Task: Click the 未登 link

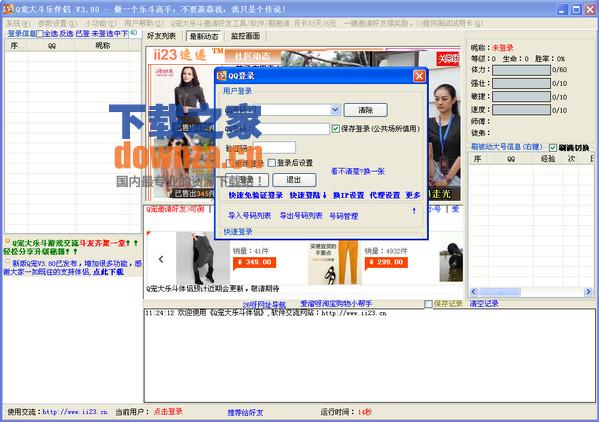Action: [x=99, y=34]
